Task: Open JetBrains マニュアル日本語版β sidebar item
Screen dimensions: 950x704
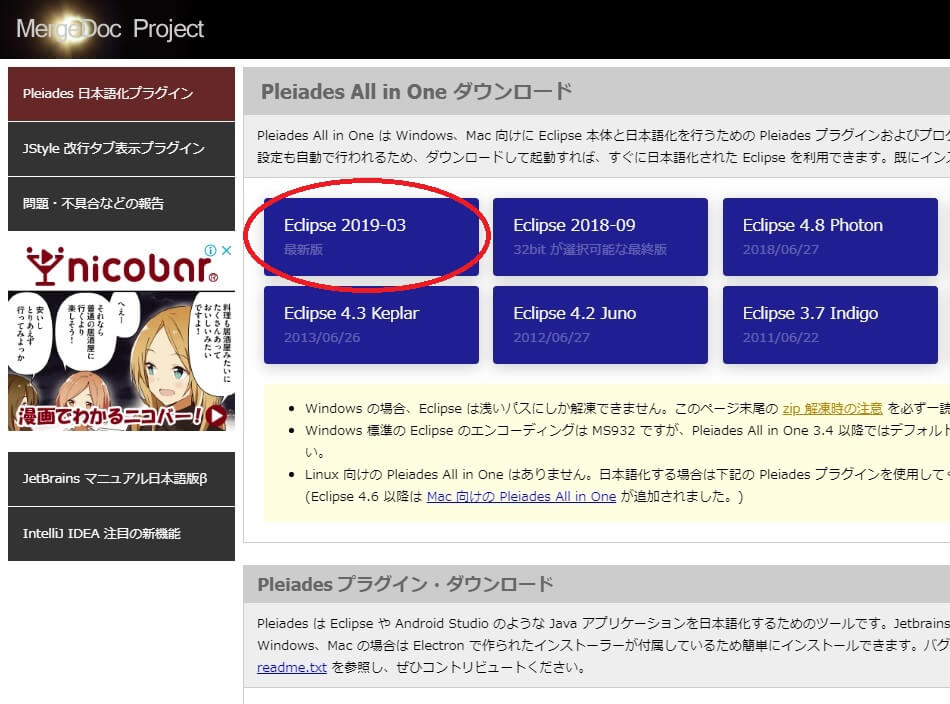Action: 121,479
